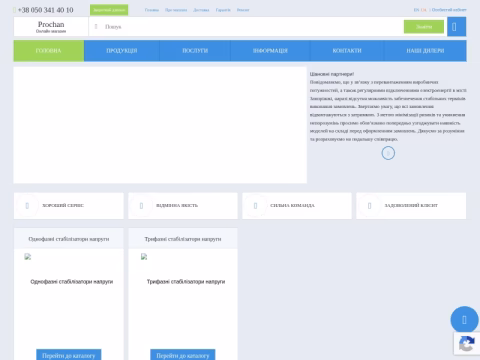Image resolution: width=480 pixels, height=360 pixels.
Task: Open the blue cart icon button
Action: coord(456,27)
